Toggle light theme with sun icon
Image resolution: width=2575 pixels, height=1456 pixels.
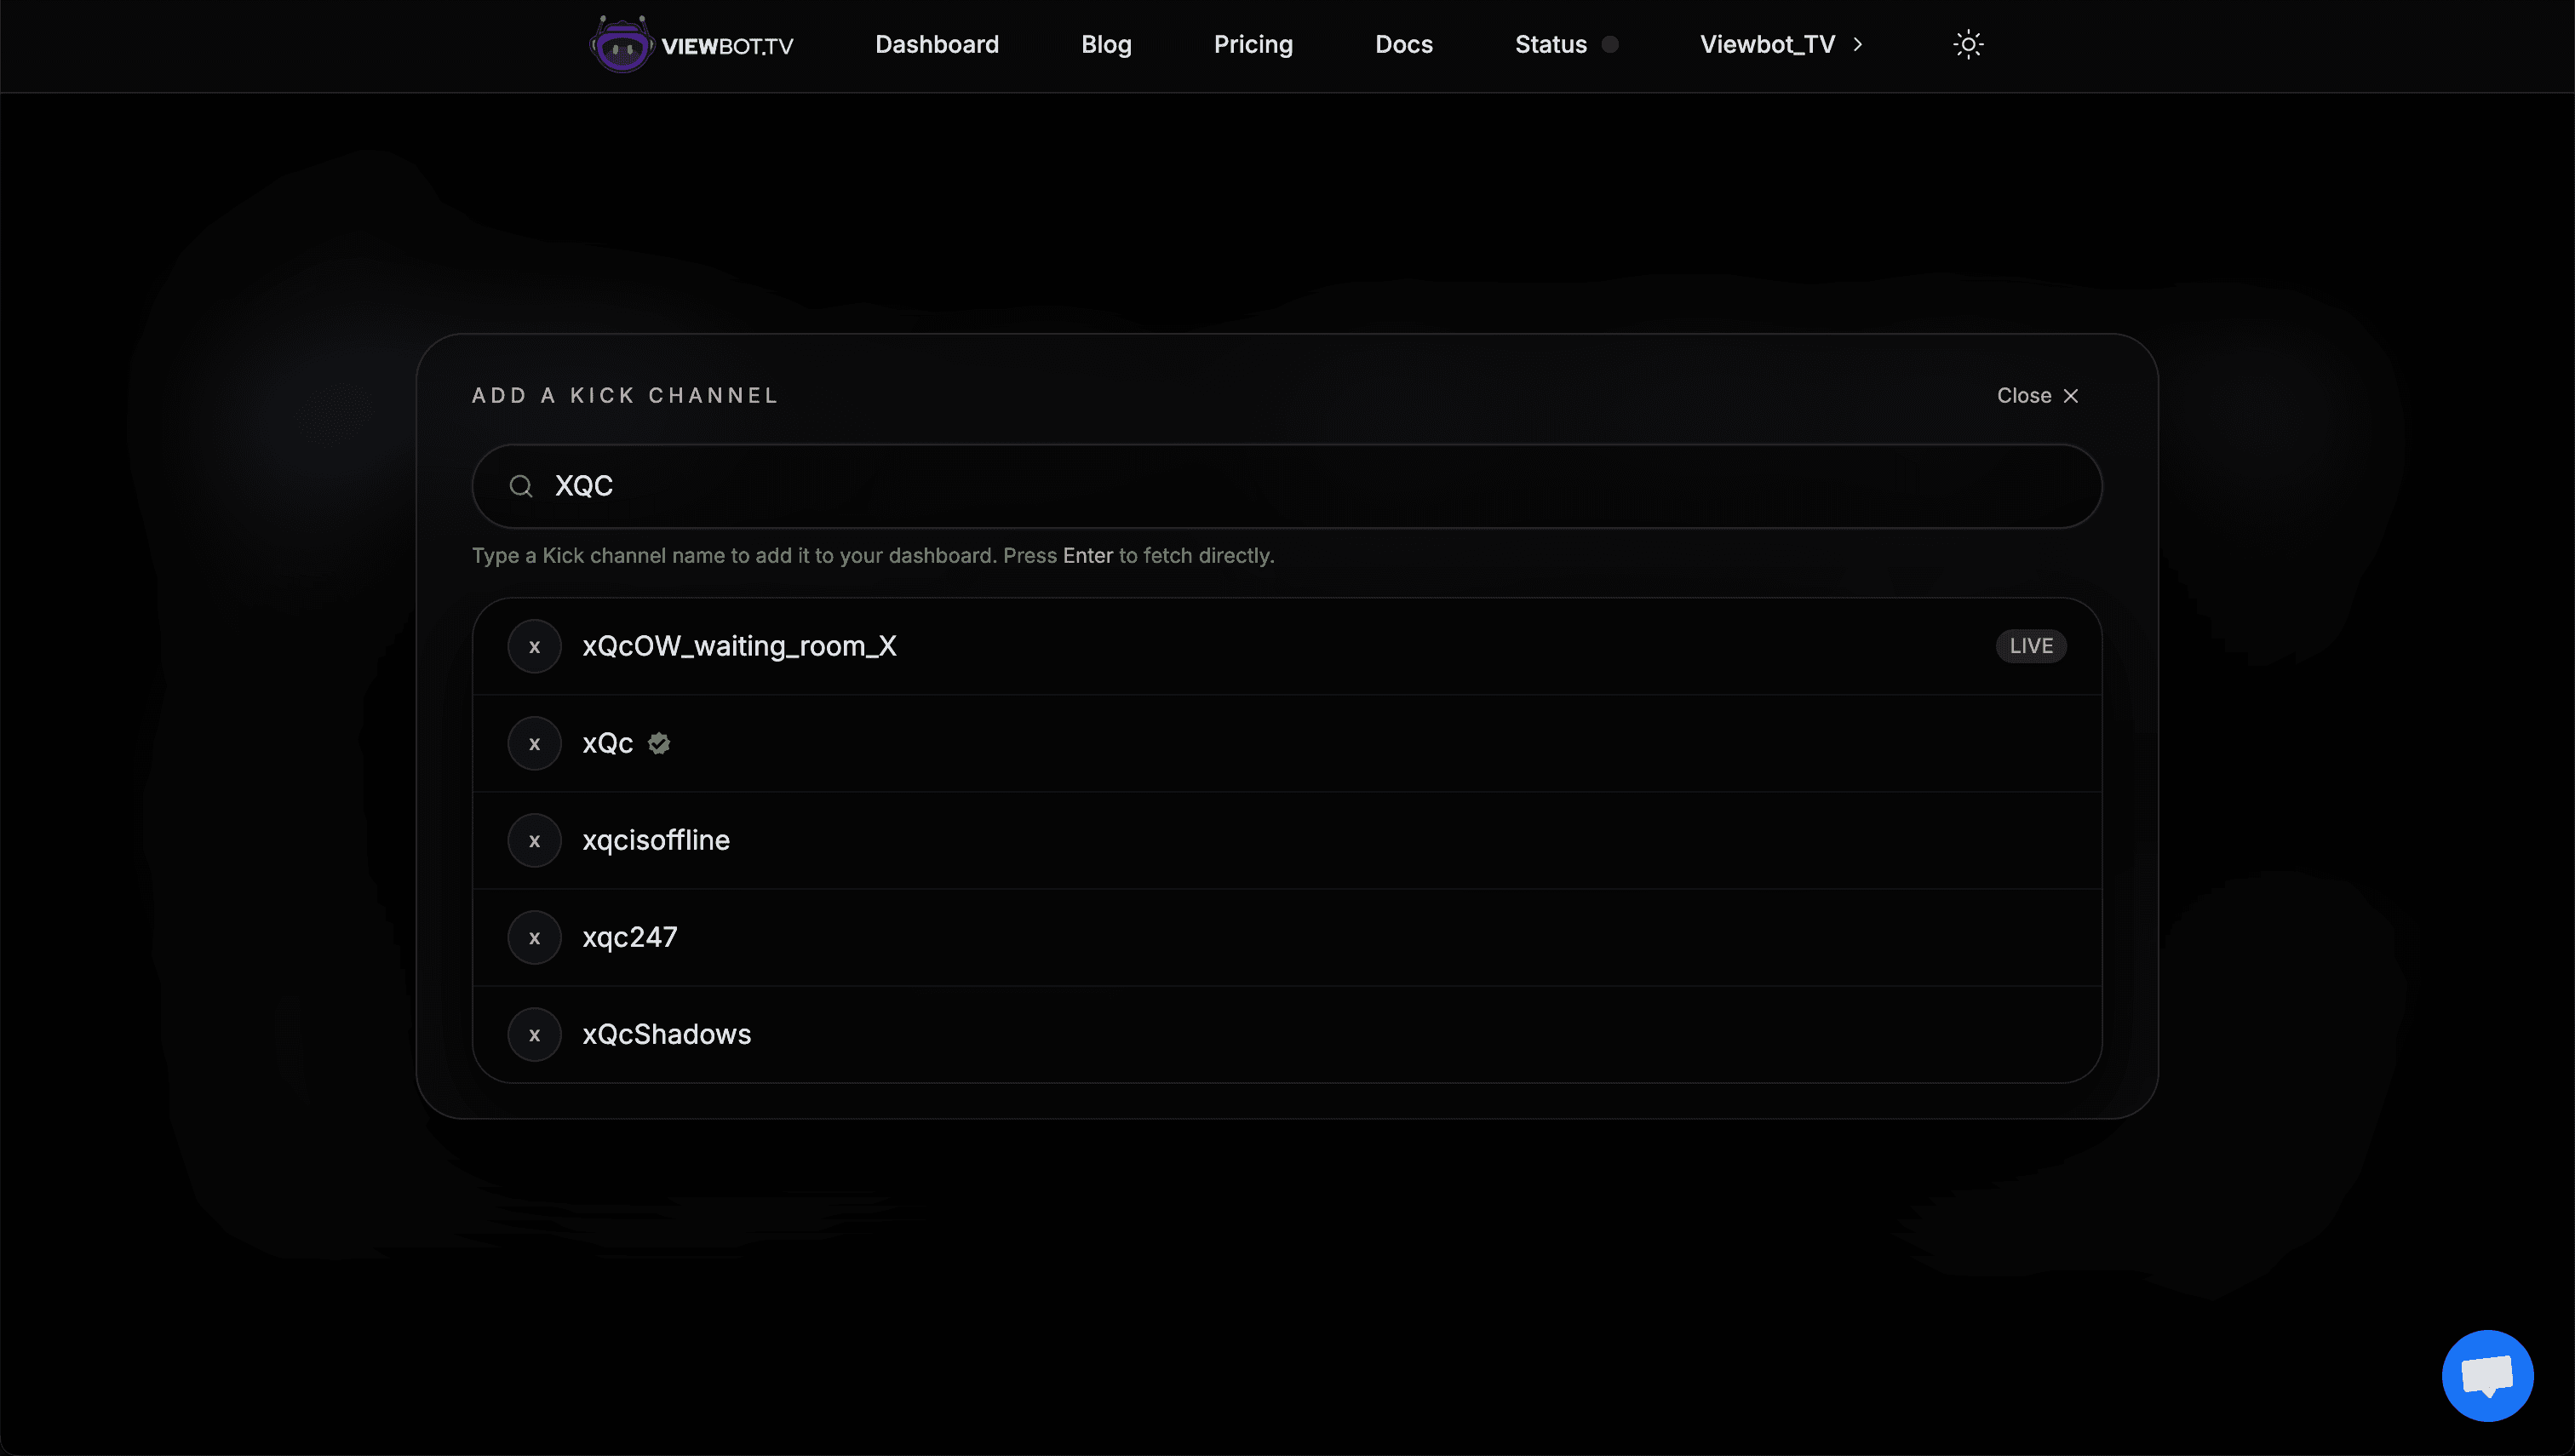(1967, 45)
